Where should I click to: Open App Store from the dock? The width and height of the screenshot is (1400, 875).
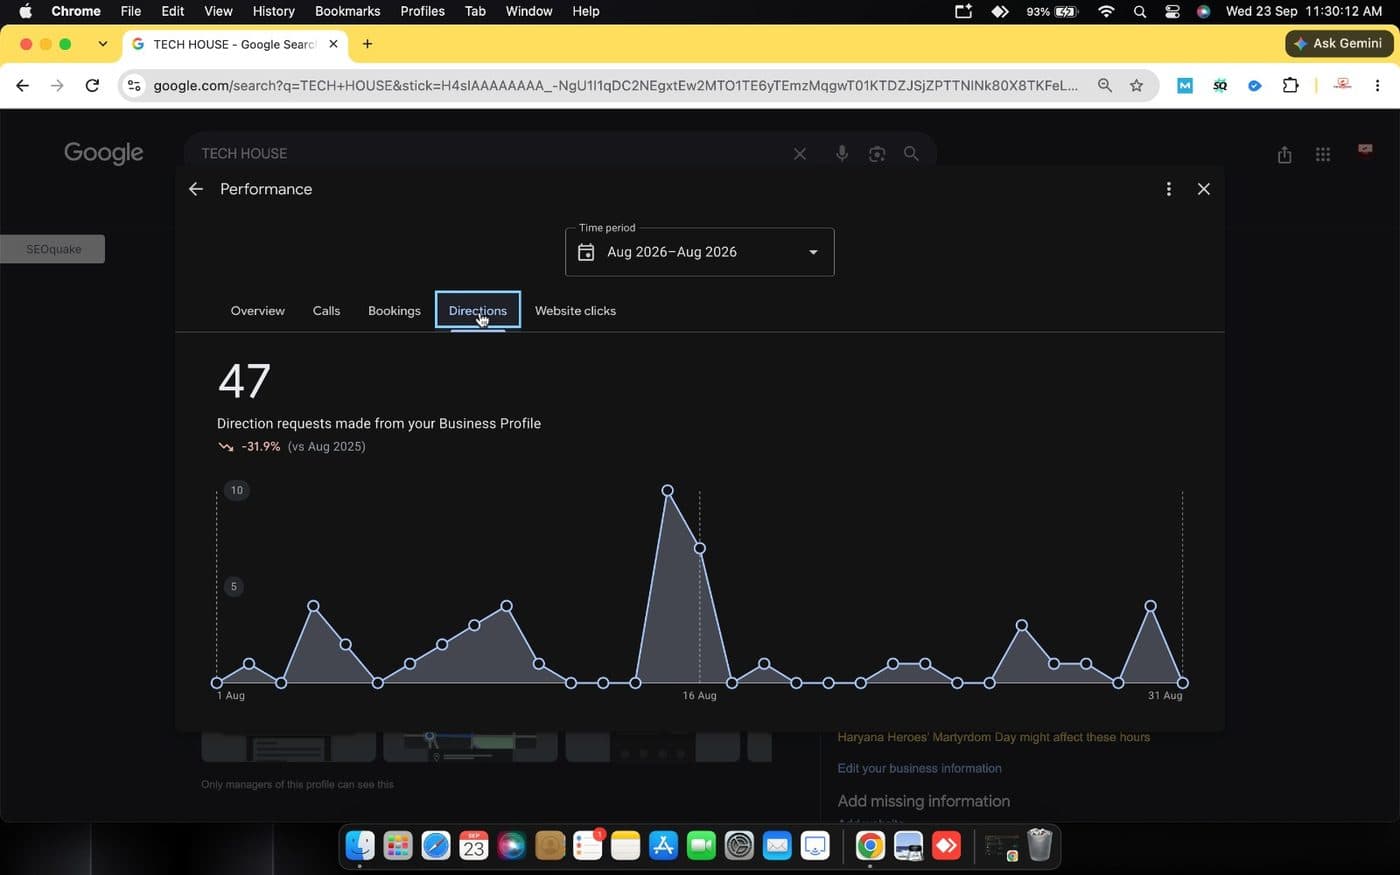click(x=663, y=846)
